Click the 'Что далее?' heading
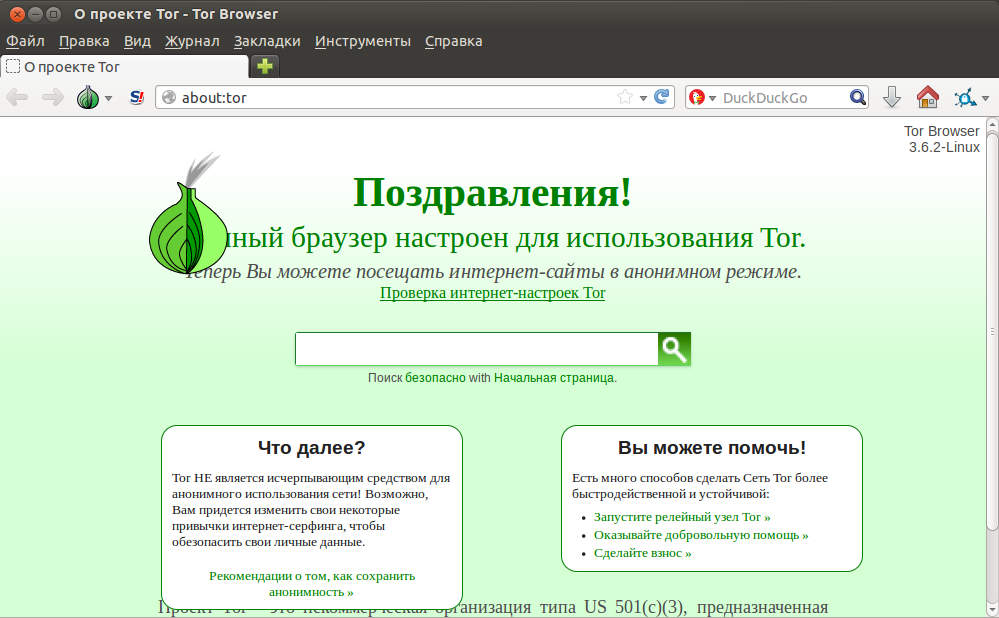The width and height of the screenshot is (999, 618). point(312,447)
